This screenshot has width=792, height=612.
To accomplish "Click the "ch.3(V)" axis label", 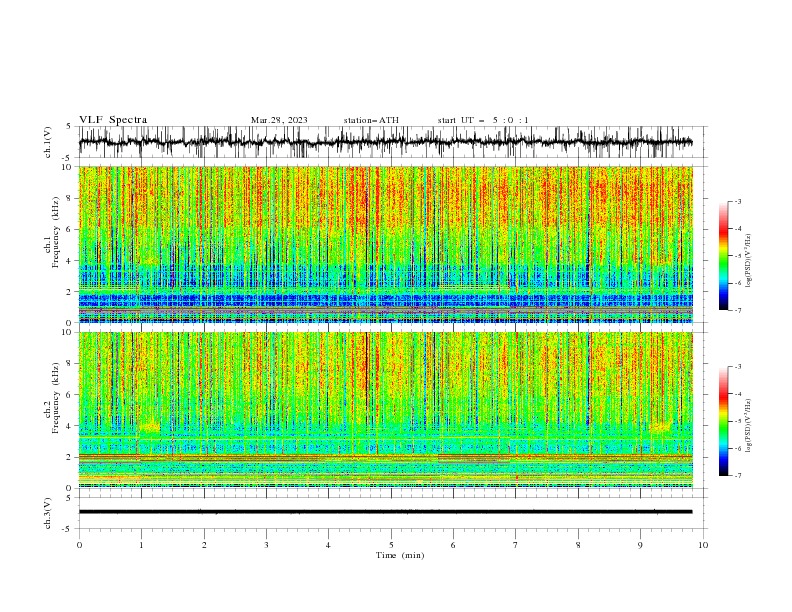I will point(48,513).
